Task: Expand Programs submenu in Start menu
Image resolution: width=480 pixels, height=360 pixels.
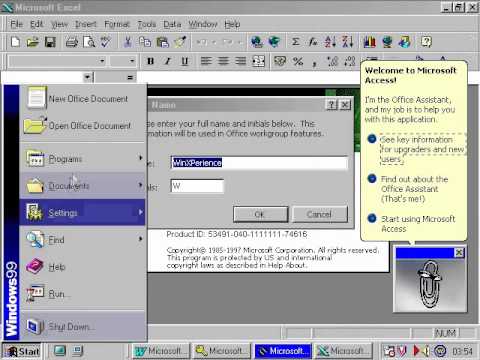Action: pyautogui.click(x=82, y=159)
